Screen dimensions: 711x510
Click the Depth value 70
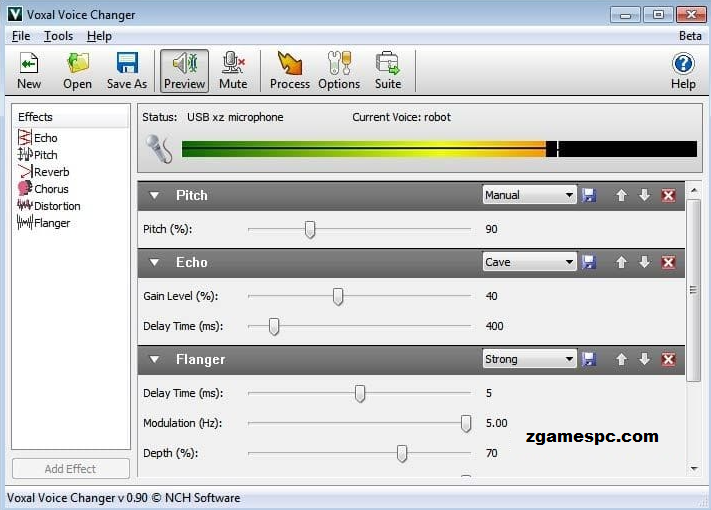click(492, 453)
